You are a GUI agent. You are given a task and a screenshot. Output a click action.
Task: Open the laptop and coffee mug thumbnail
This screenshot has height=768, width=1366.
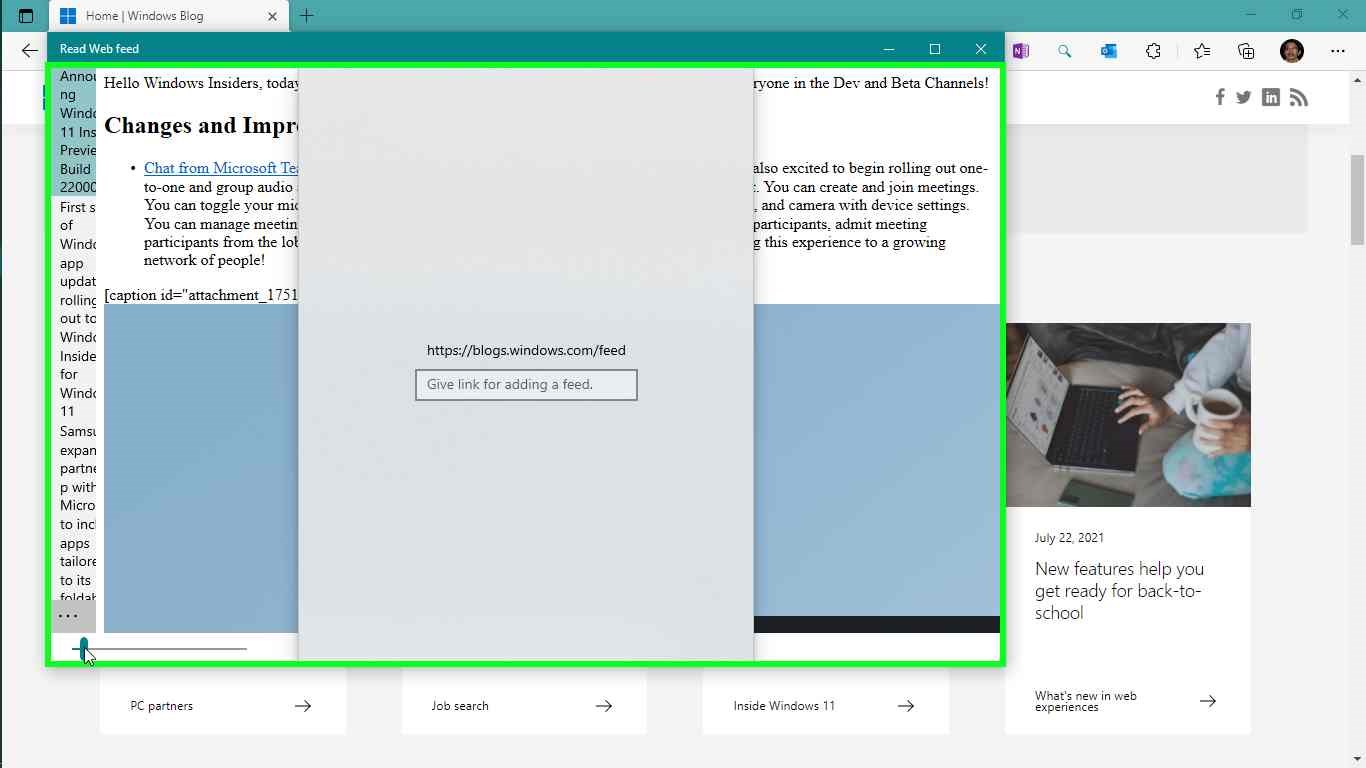(1128, 414)
